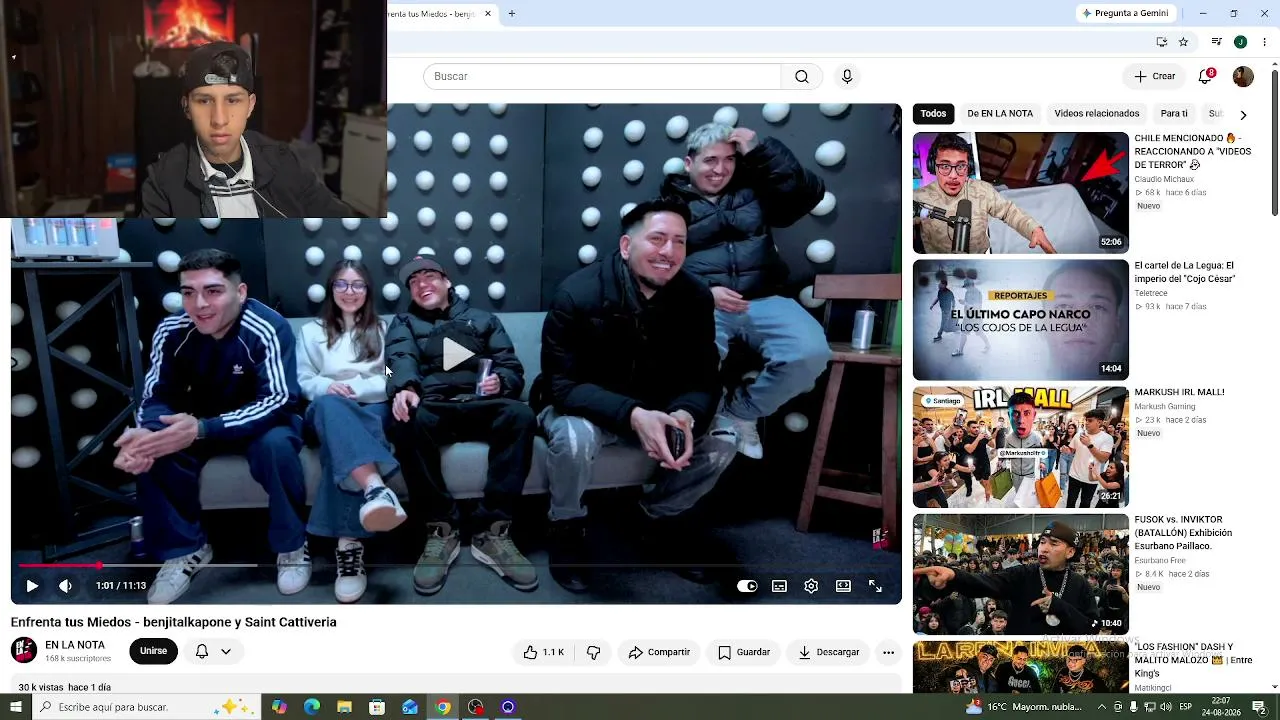Open the three-dot more actions menu below the video

[888, 652]
